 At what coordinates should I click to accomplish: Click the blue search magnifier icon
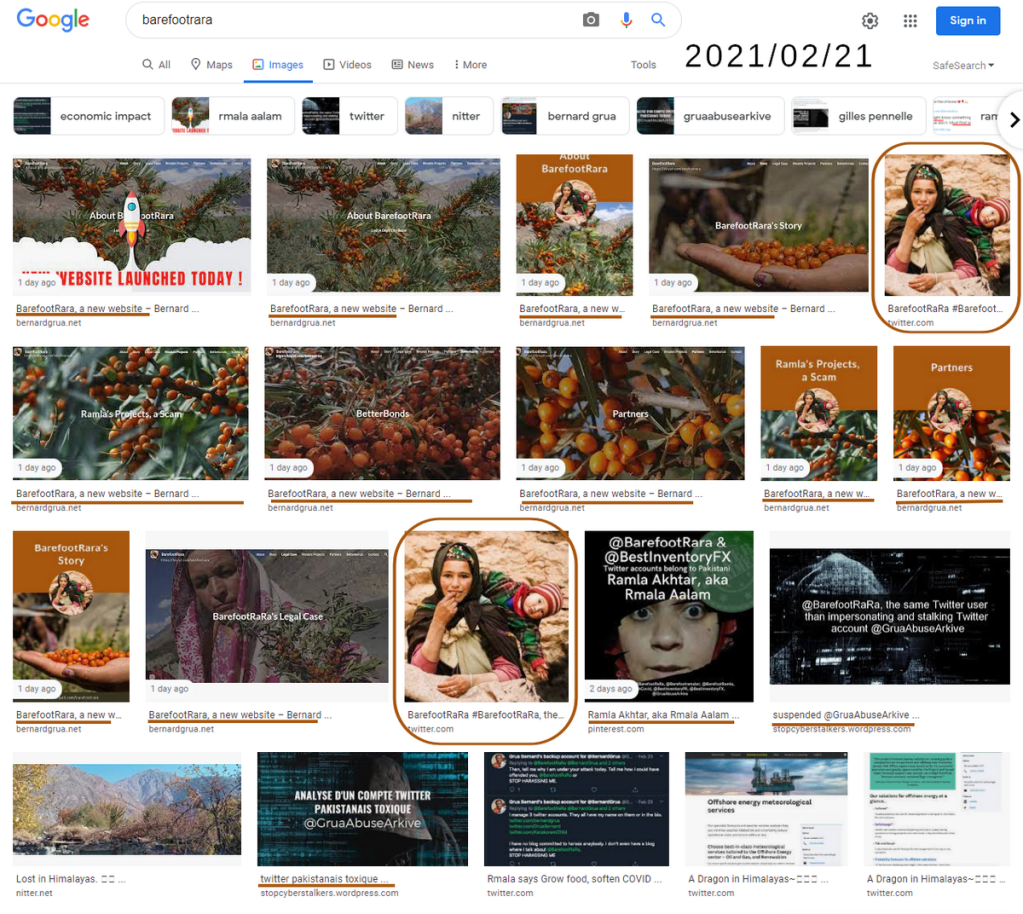(657, 19)
